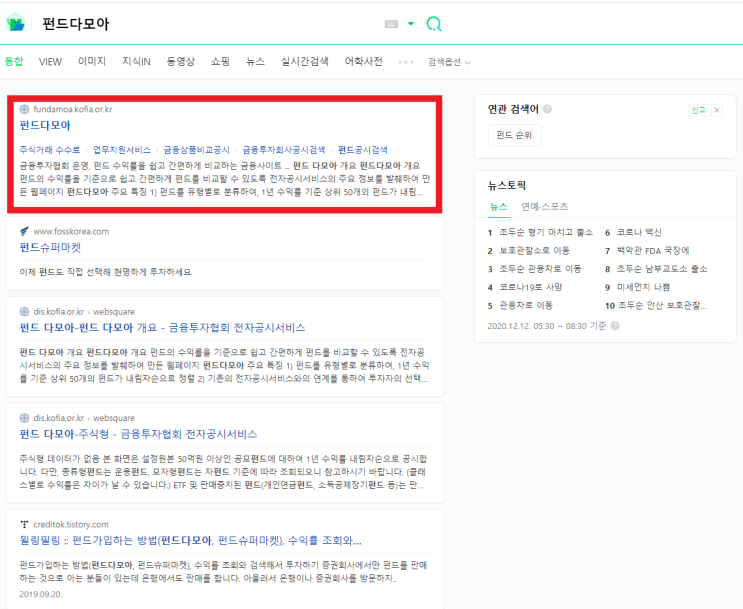This screenshot has width=743, height=609.
Task: Open news topic 코로나 백신
Action: click(x=639, y=232)
